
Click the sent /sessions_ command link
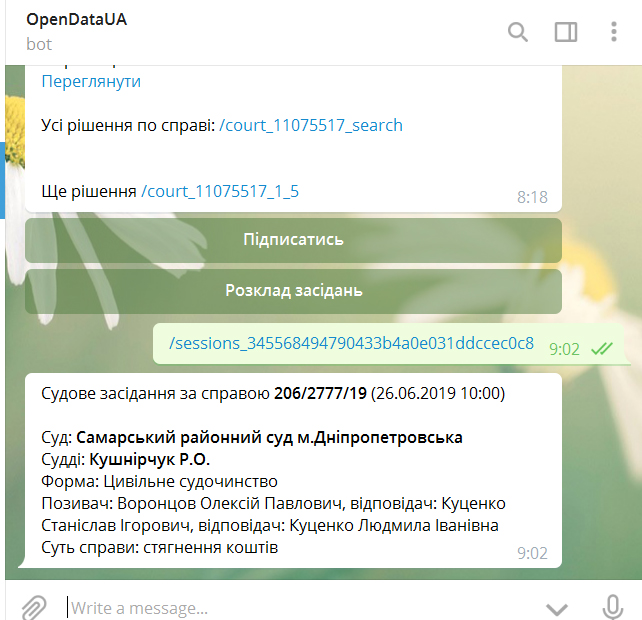351,344
